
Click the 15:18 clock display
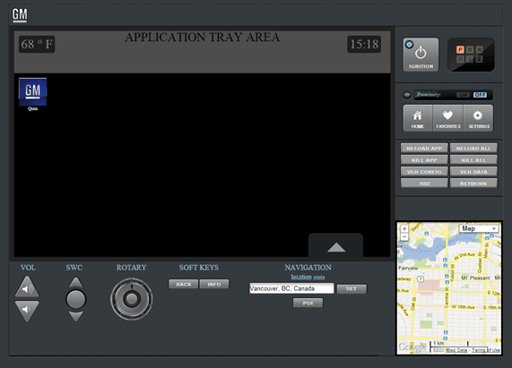coord(364,44)
